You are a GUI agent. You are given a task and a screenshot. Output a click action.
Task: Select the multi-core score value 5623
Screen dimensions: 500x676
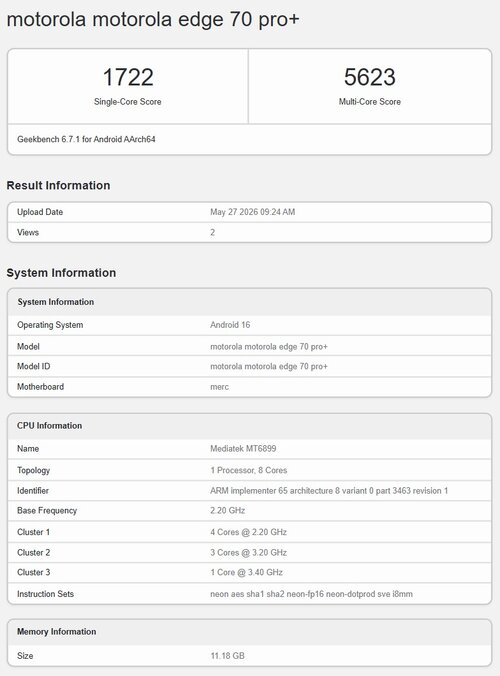point(369,77)
